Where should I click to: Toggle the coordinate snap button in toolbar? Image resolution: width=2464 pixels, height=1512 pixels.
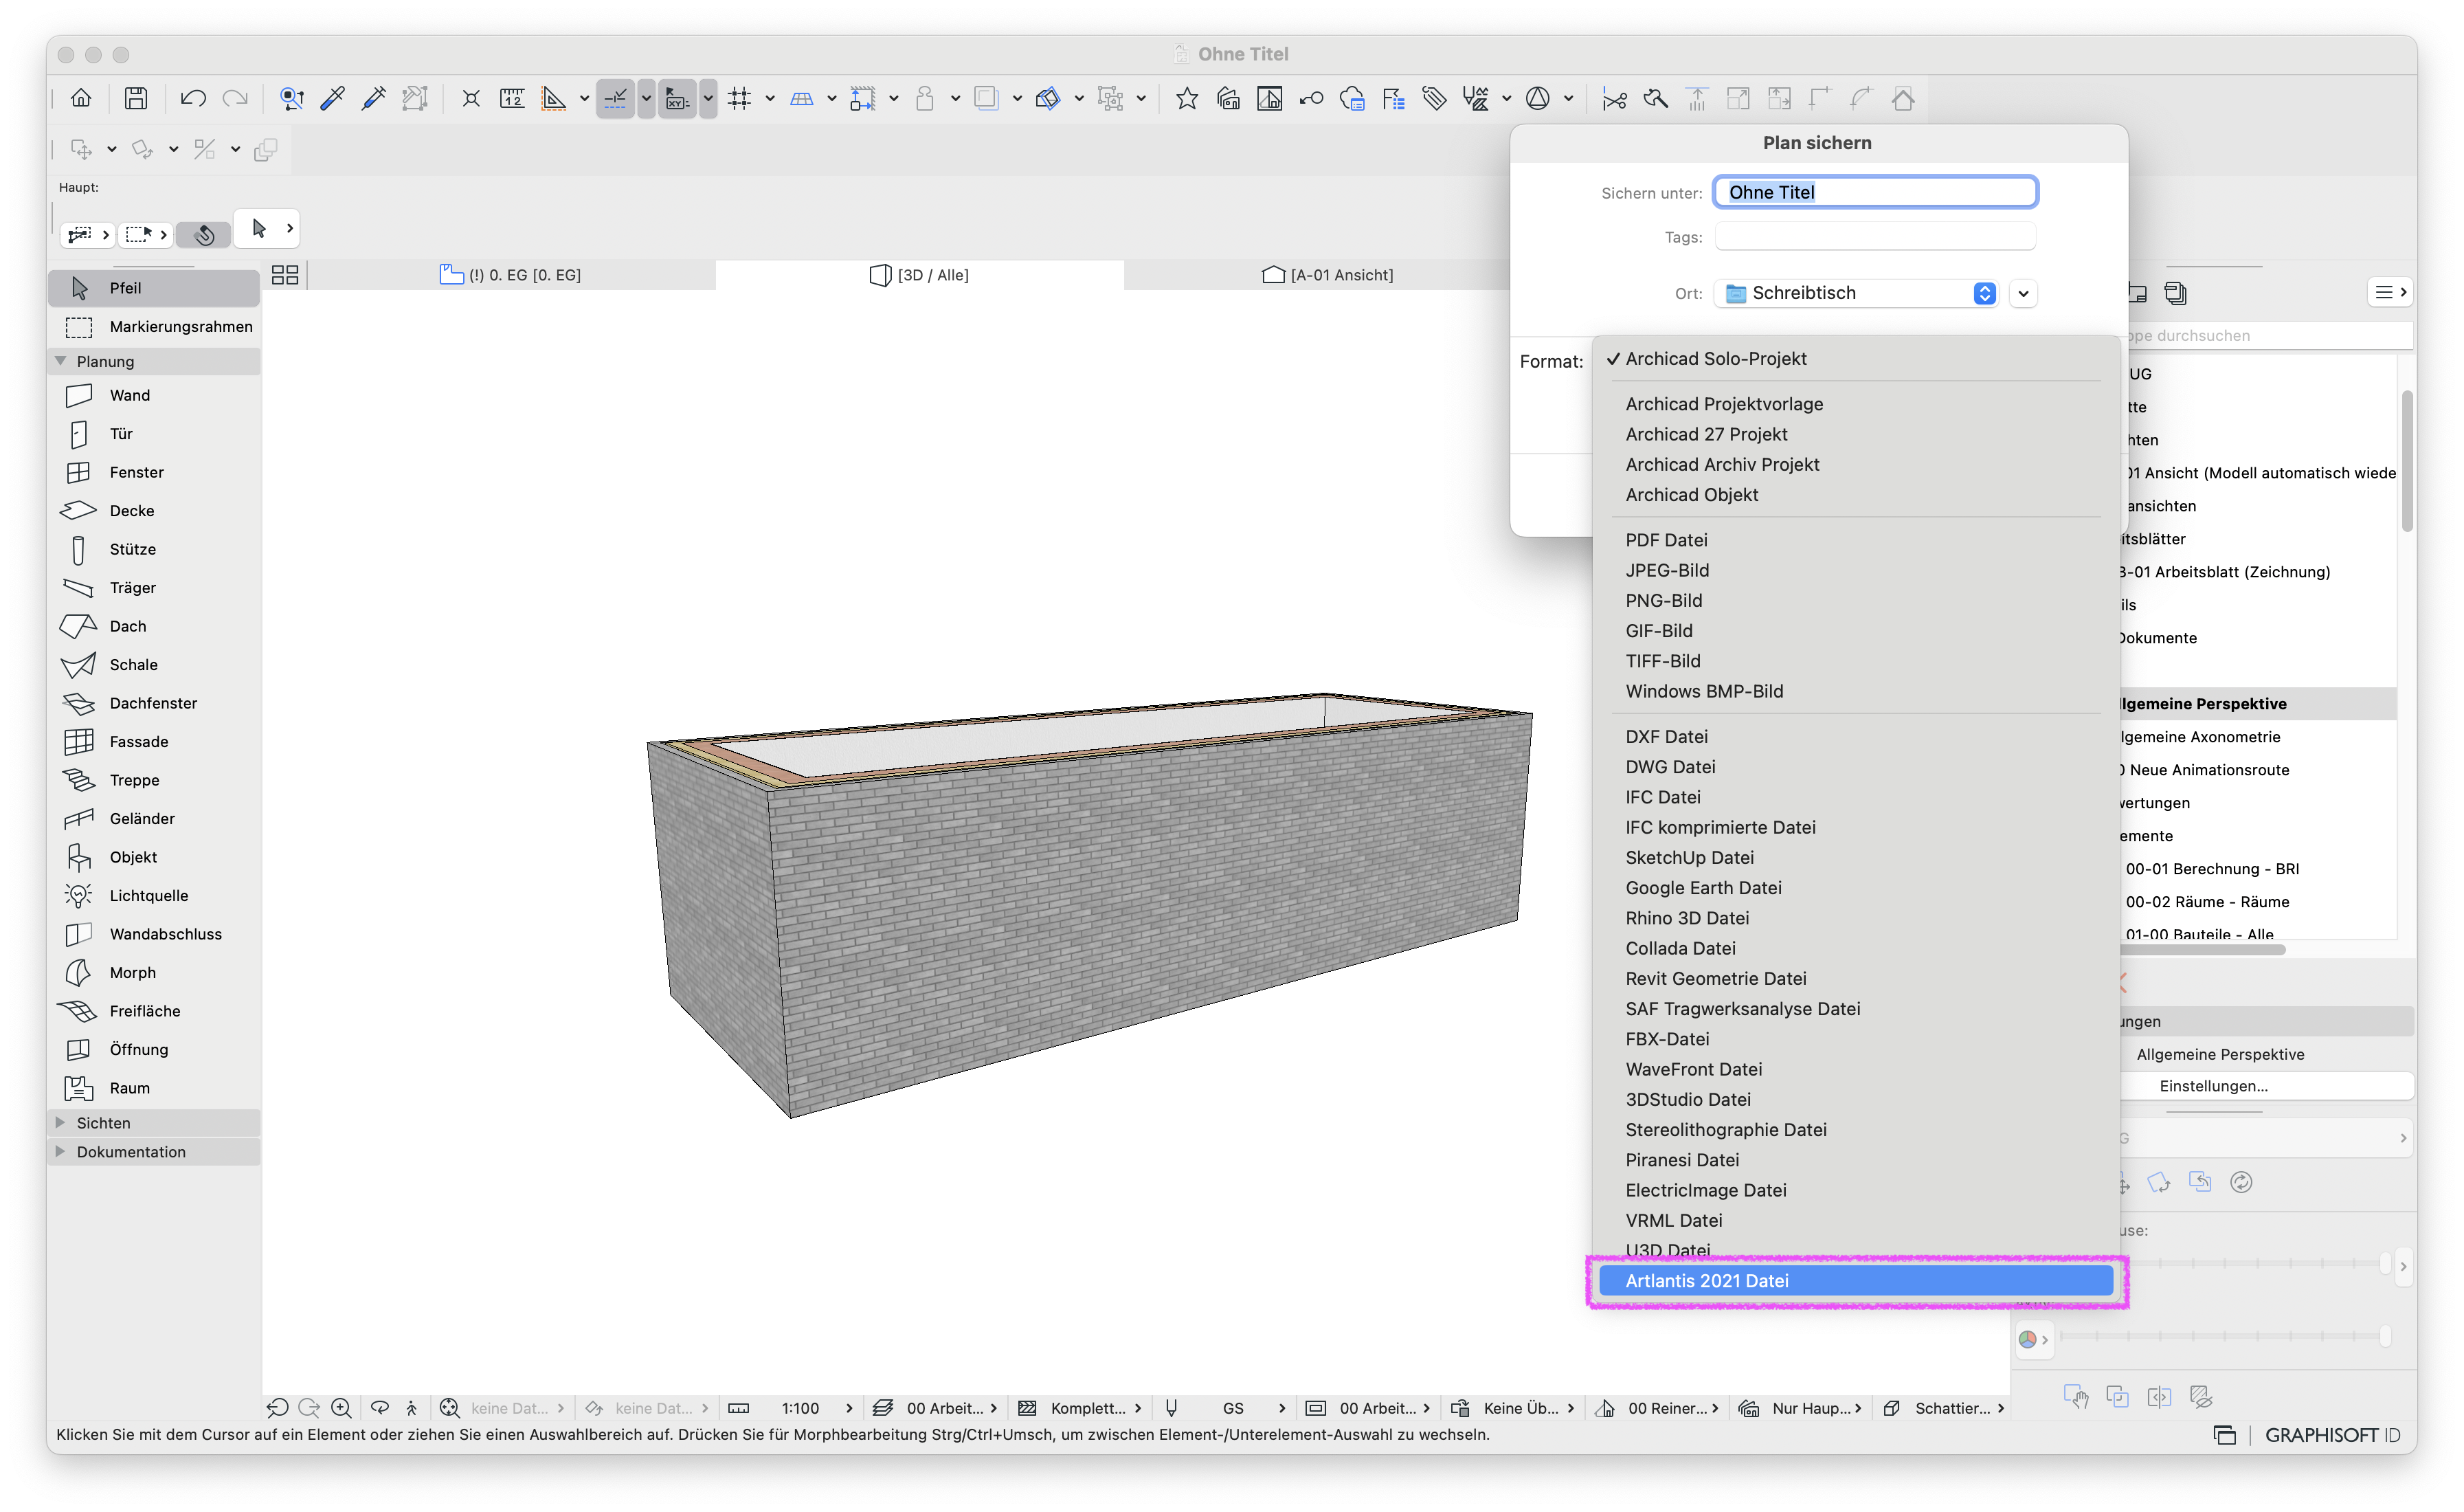tap(677, 98)
